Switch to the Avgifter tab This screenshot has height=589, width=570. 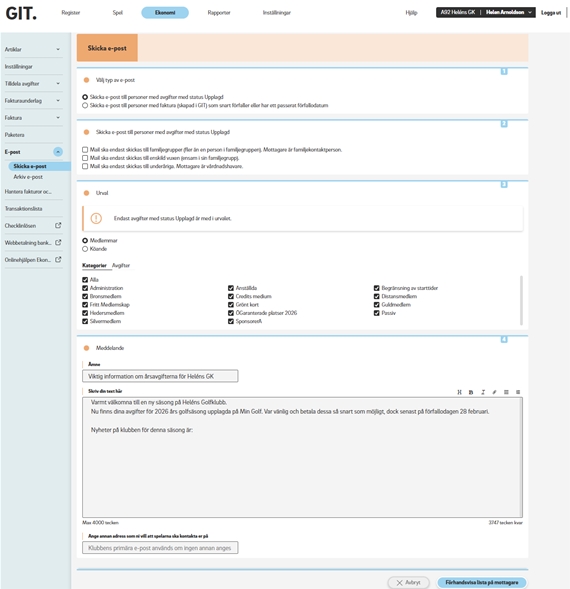(x=121, y=265)
